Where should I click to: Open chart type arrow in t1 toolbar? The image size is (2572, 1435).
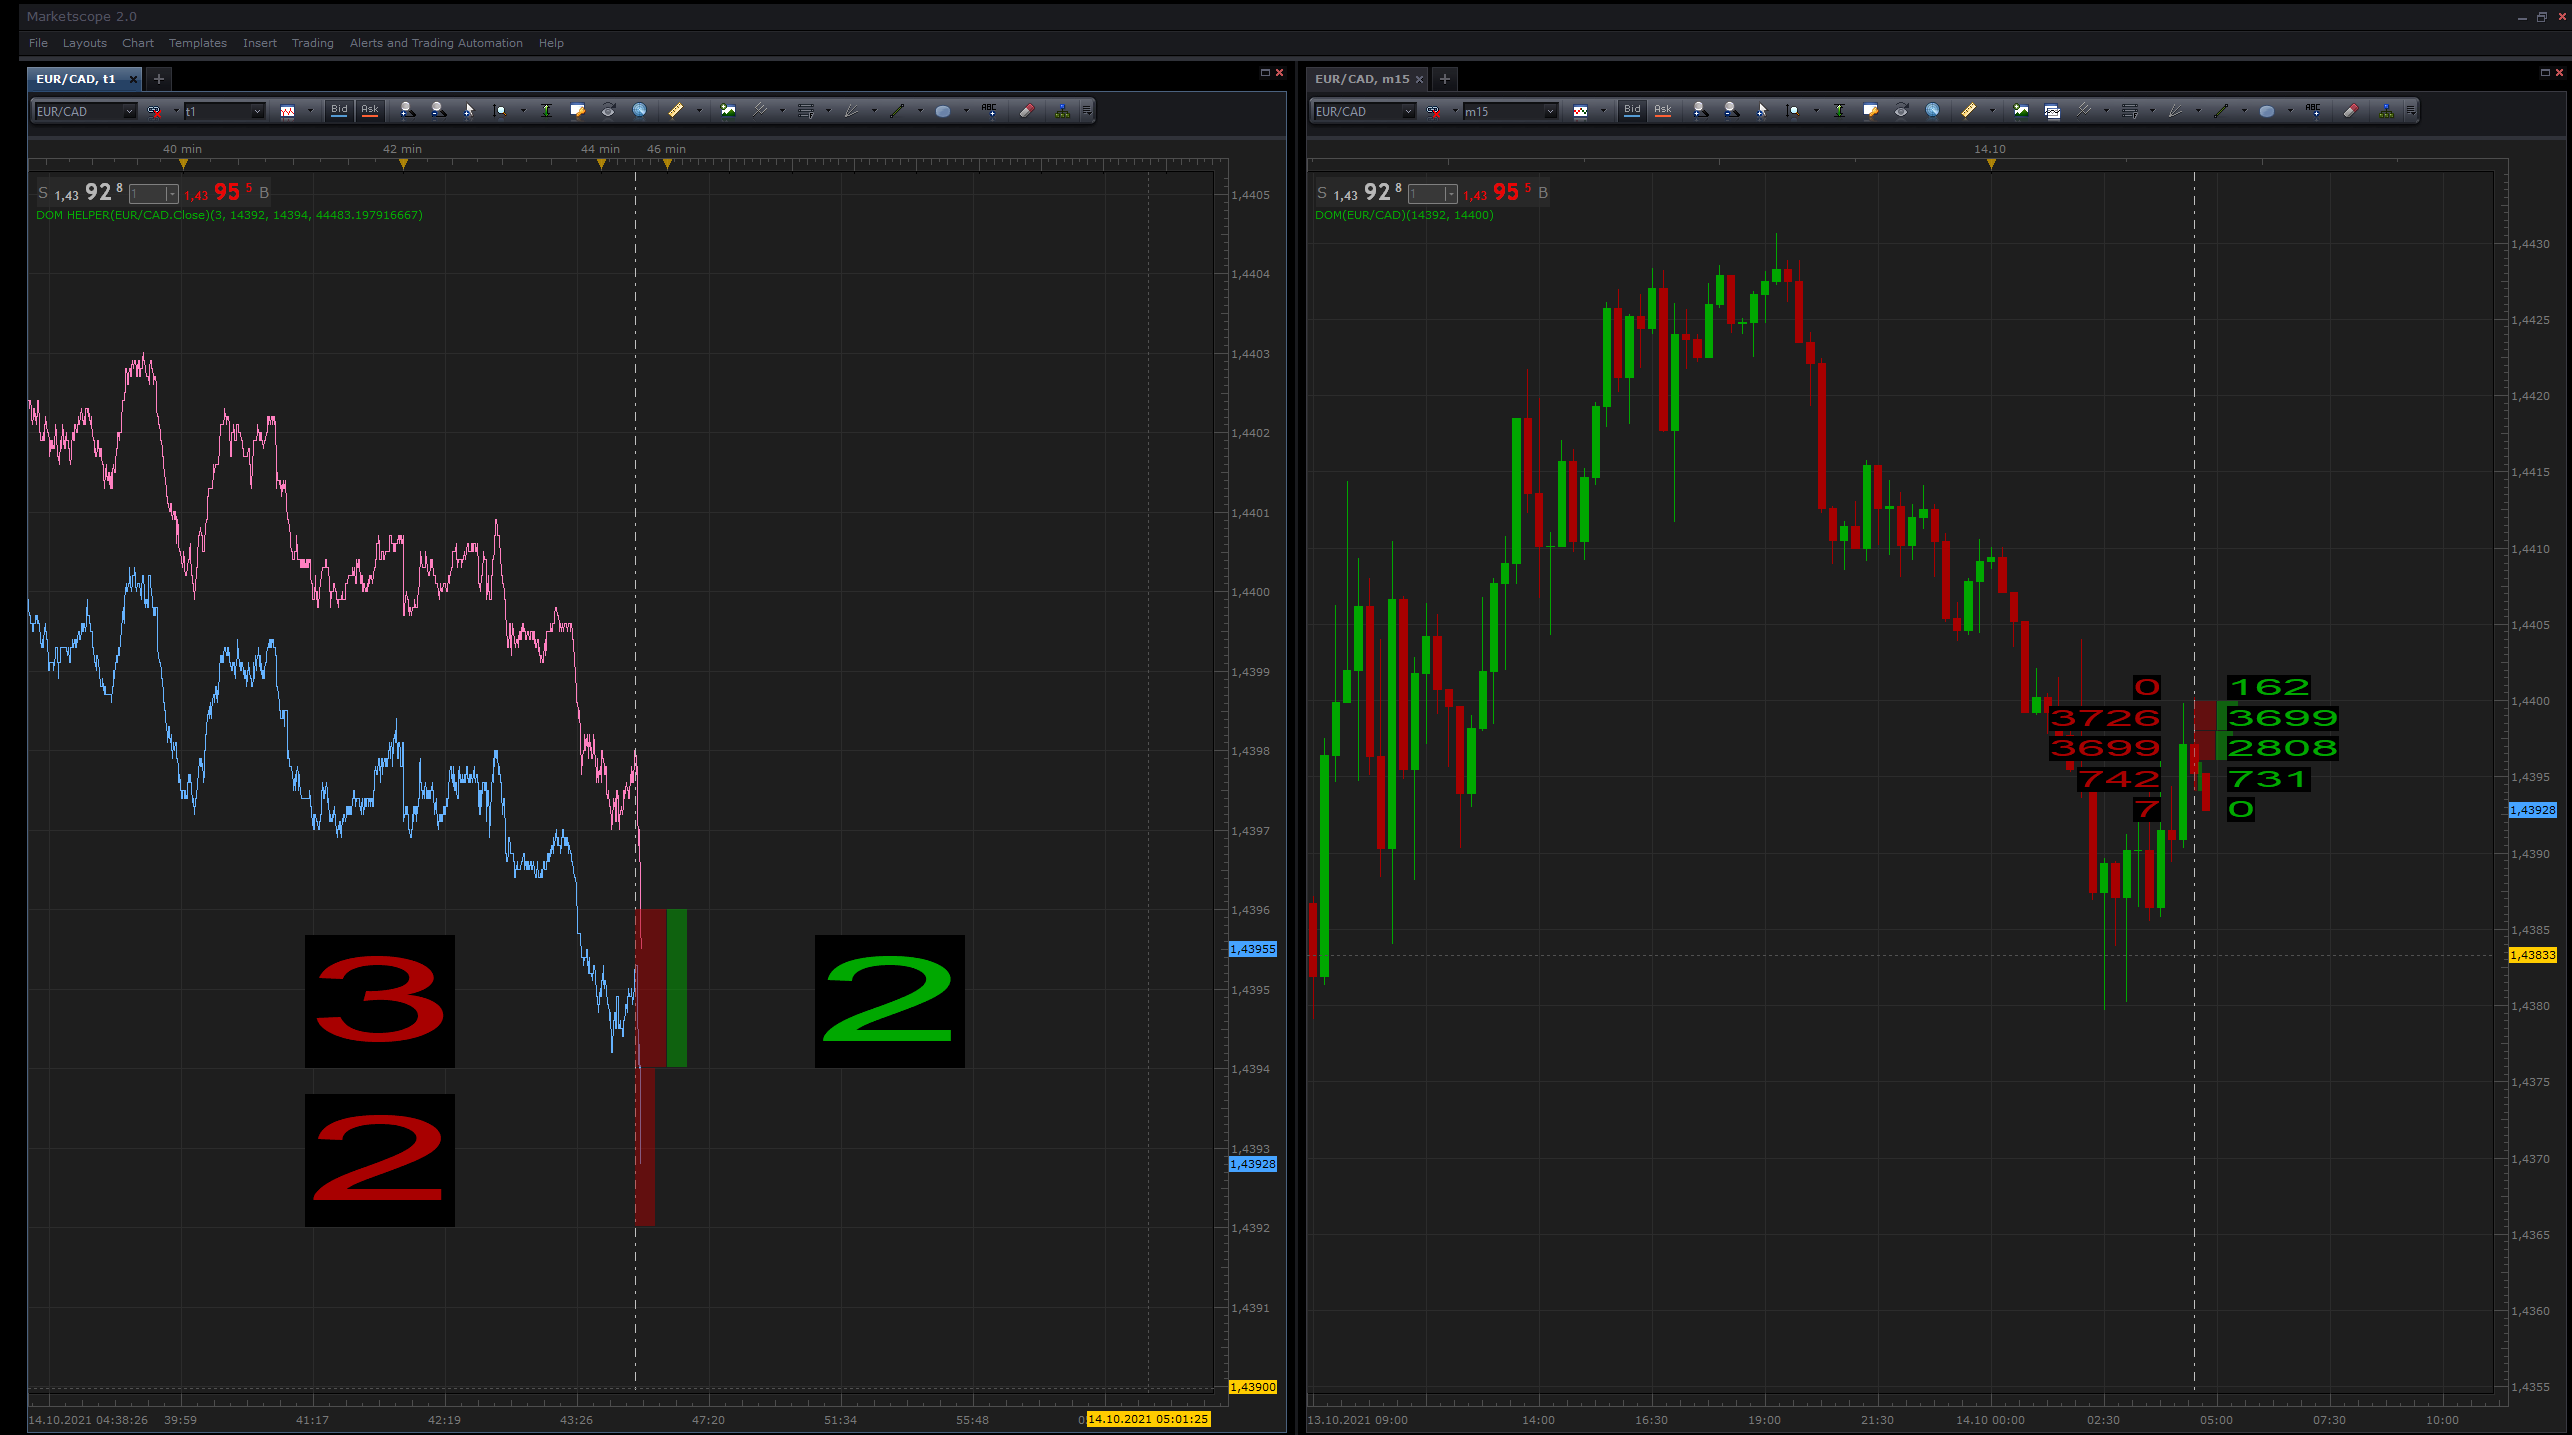[x=310, y=111]
